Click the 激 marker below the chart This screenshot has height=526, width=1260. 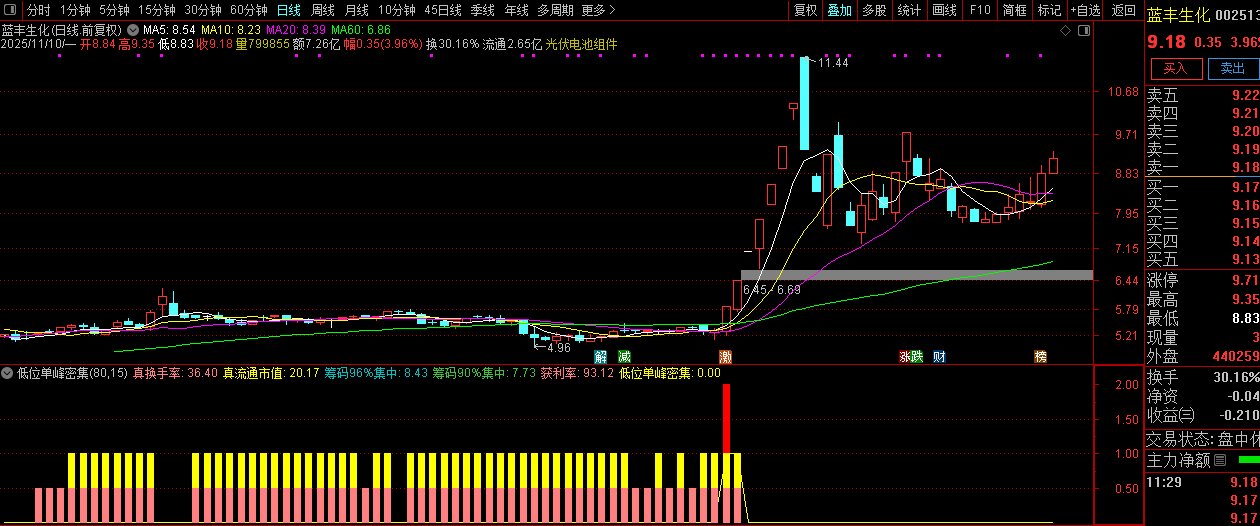pyautogui.click(x=725, y=356)
